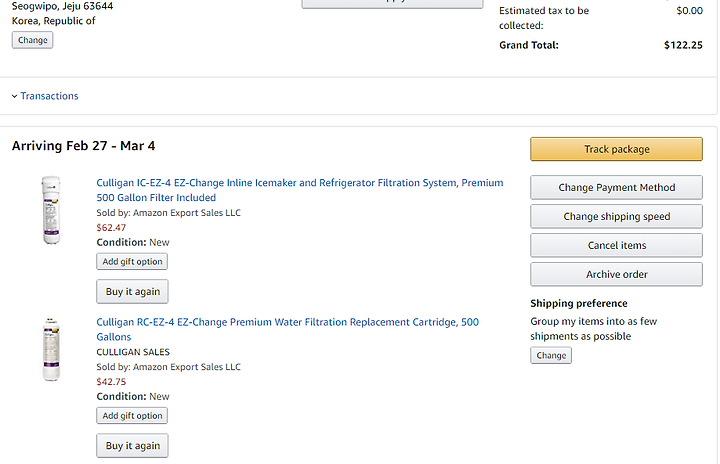Image resolution: width=720 pixels, height=464 pixels.
Task: Click Cancel items button
Action: pyautogui.click(x=616, y=245)
